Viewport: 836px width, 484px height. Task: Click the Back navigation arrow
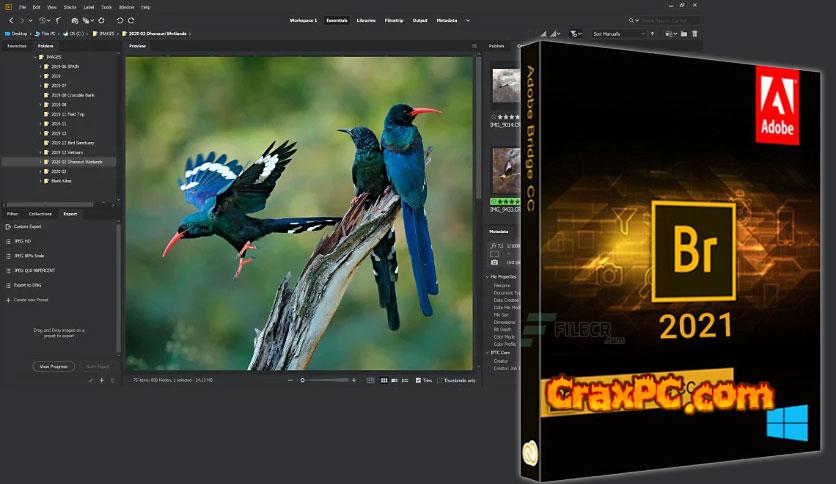(9, 20)
